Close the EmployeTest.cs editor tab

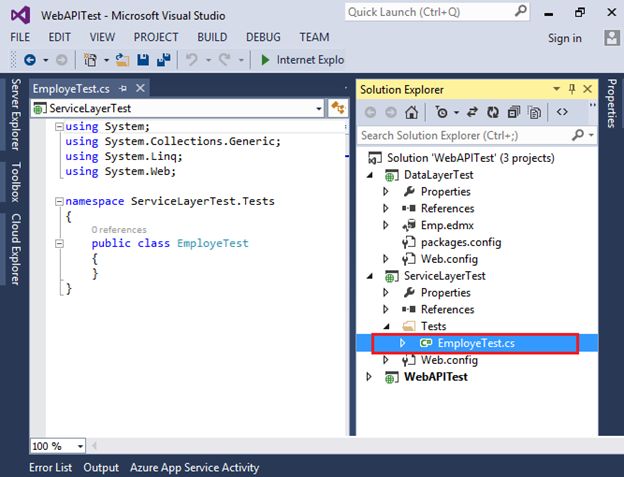[140, 88]
